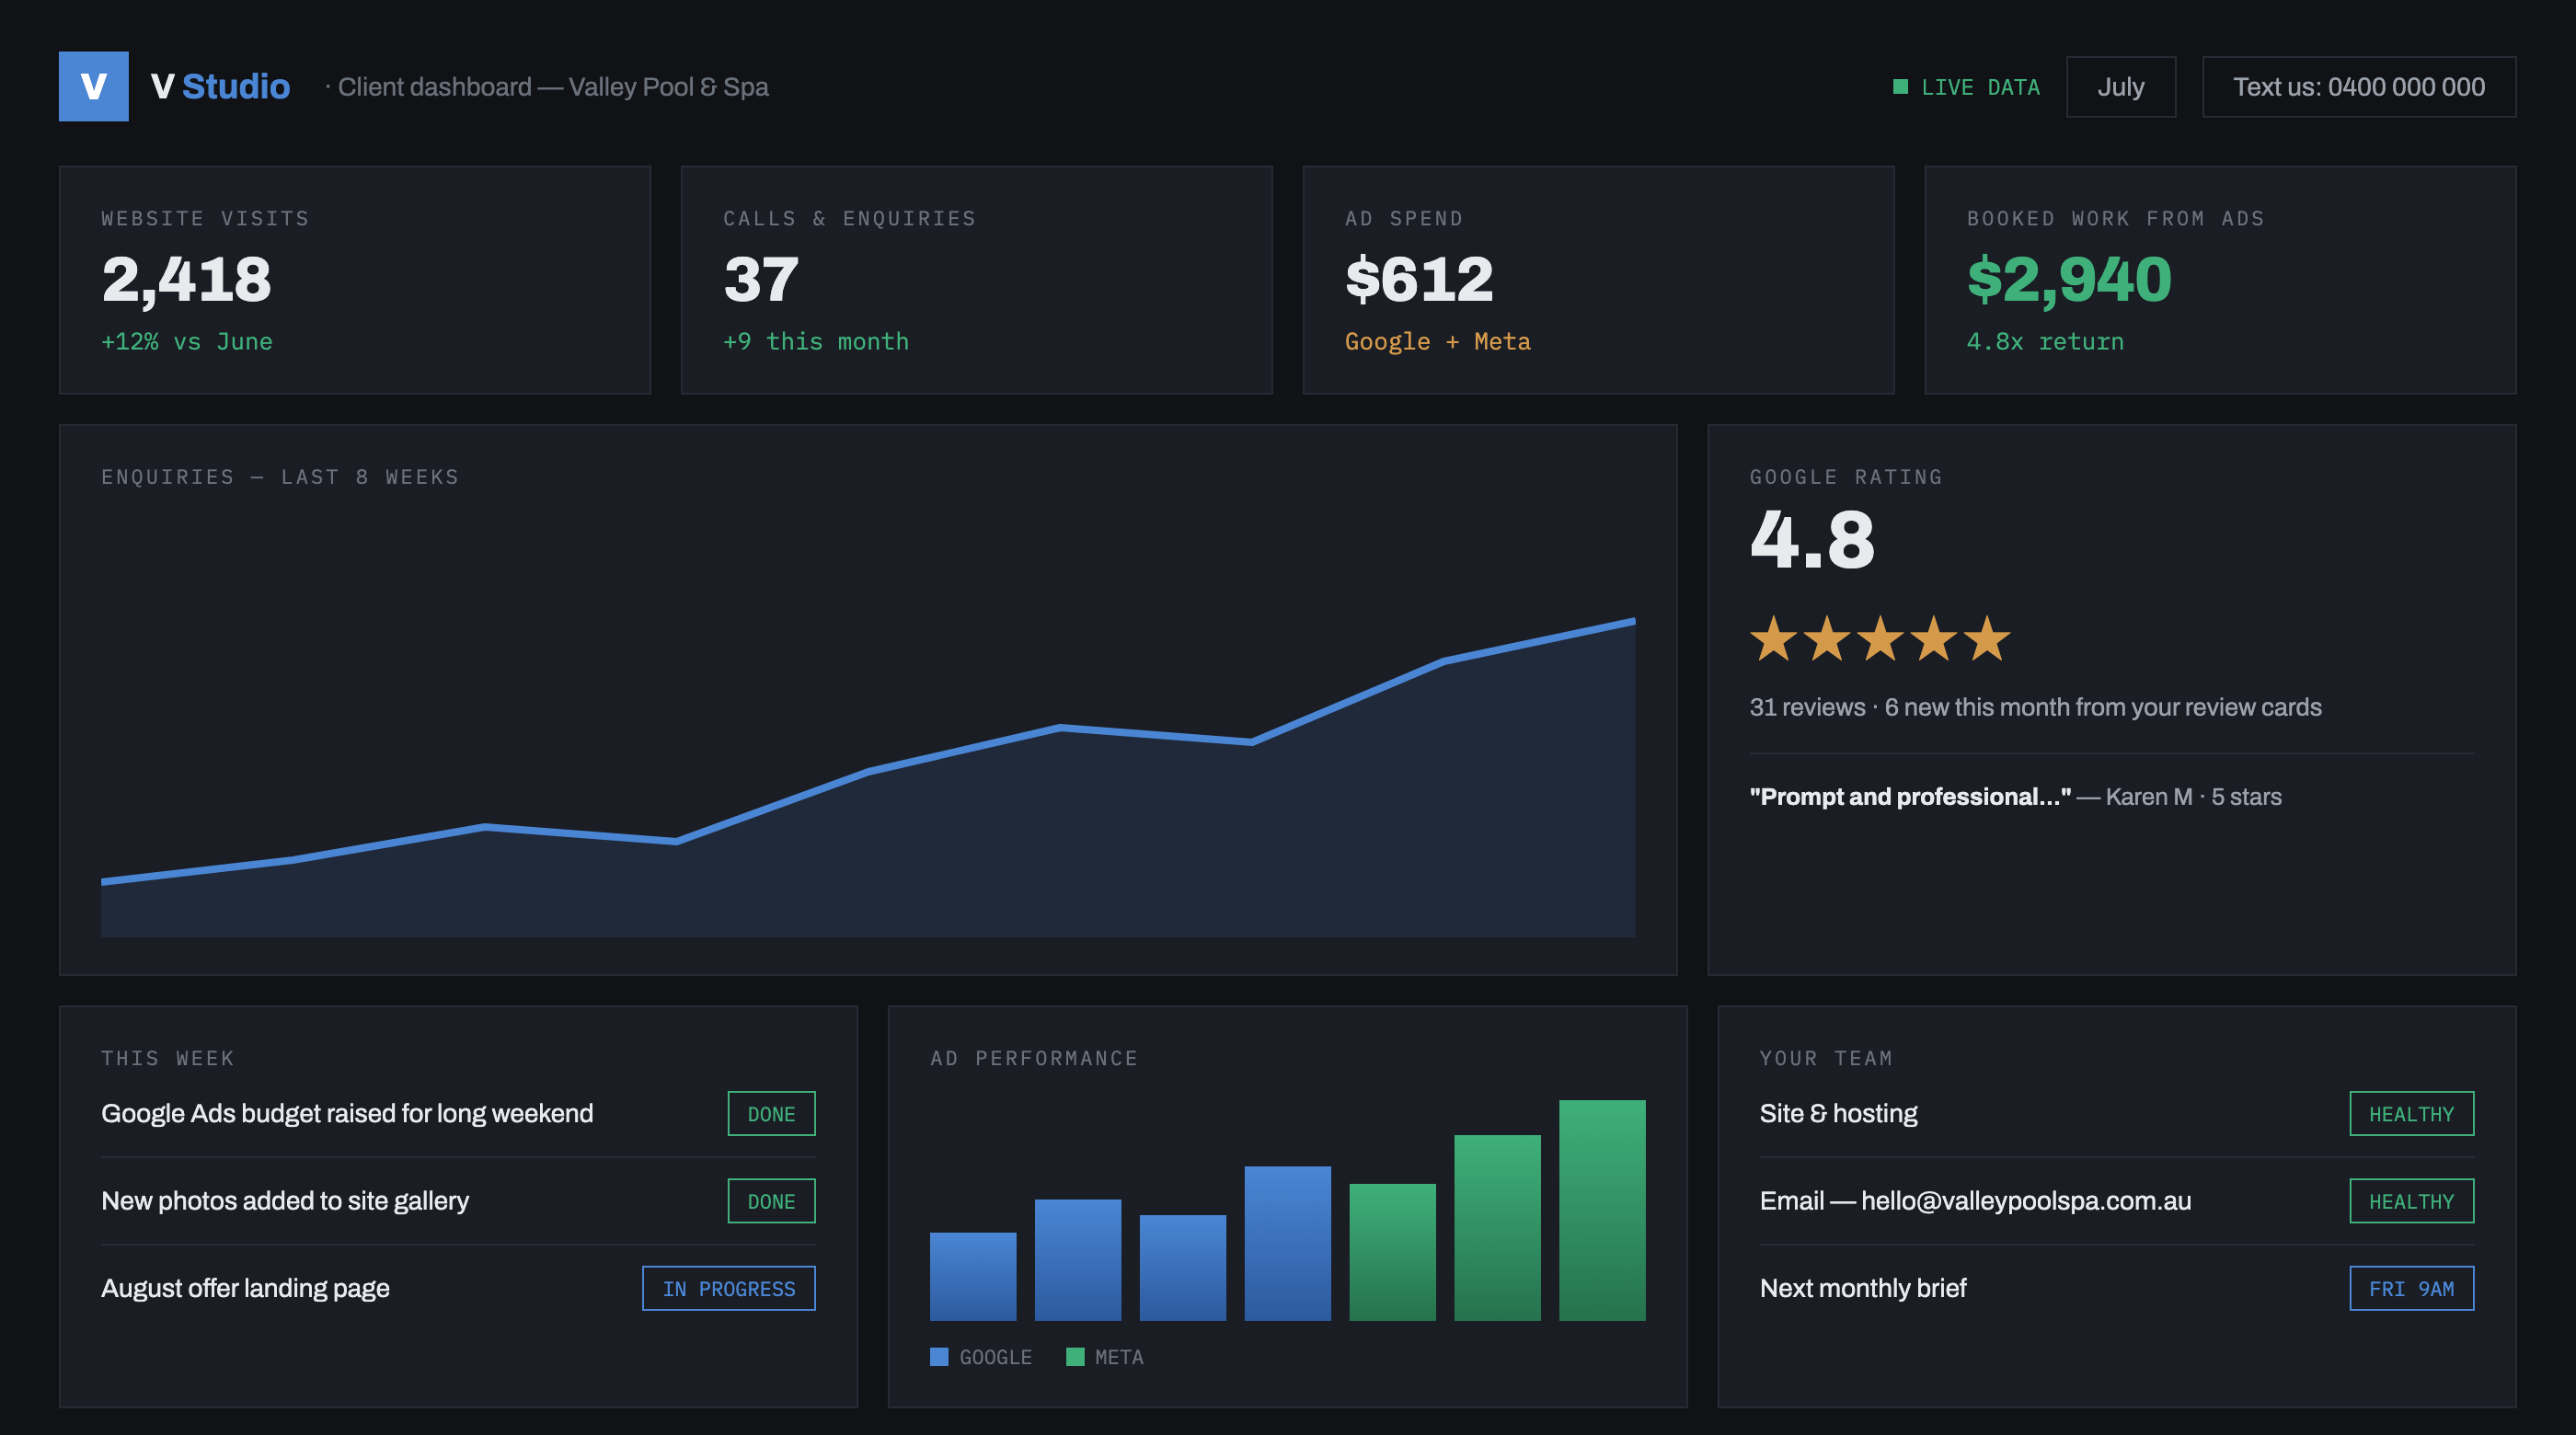Click the FRI 9AM badge
The image size is (2576, 1435).
click(x=2411, y=1288)
